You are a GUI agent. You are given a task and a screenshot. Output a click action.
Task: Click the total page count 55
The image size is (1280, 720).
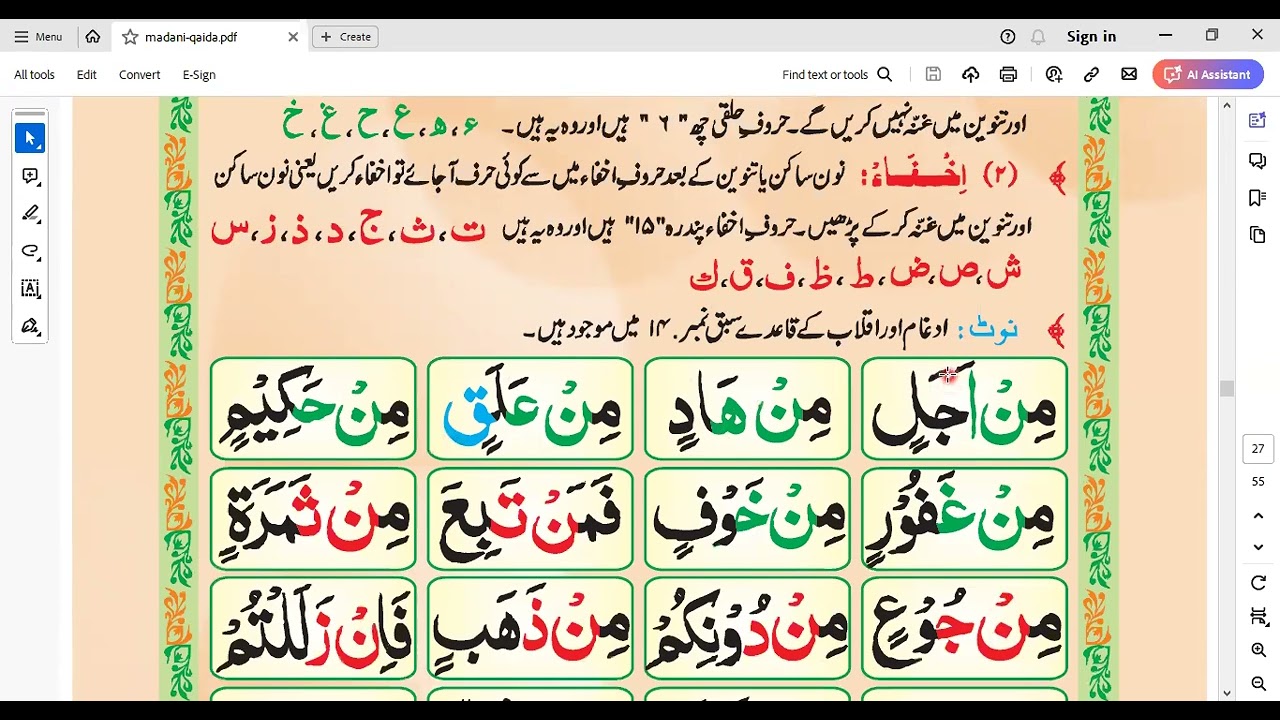1258,482
